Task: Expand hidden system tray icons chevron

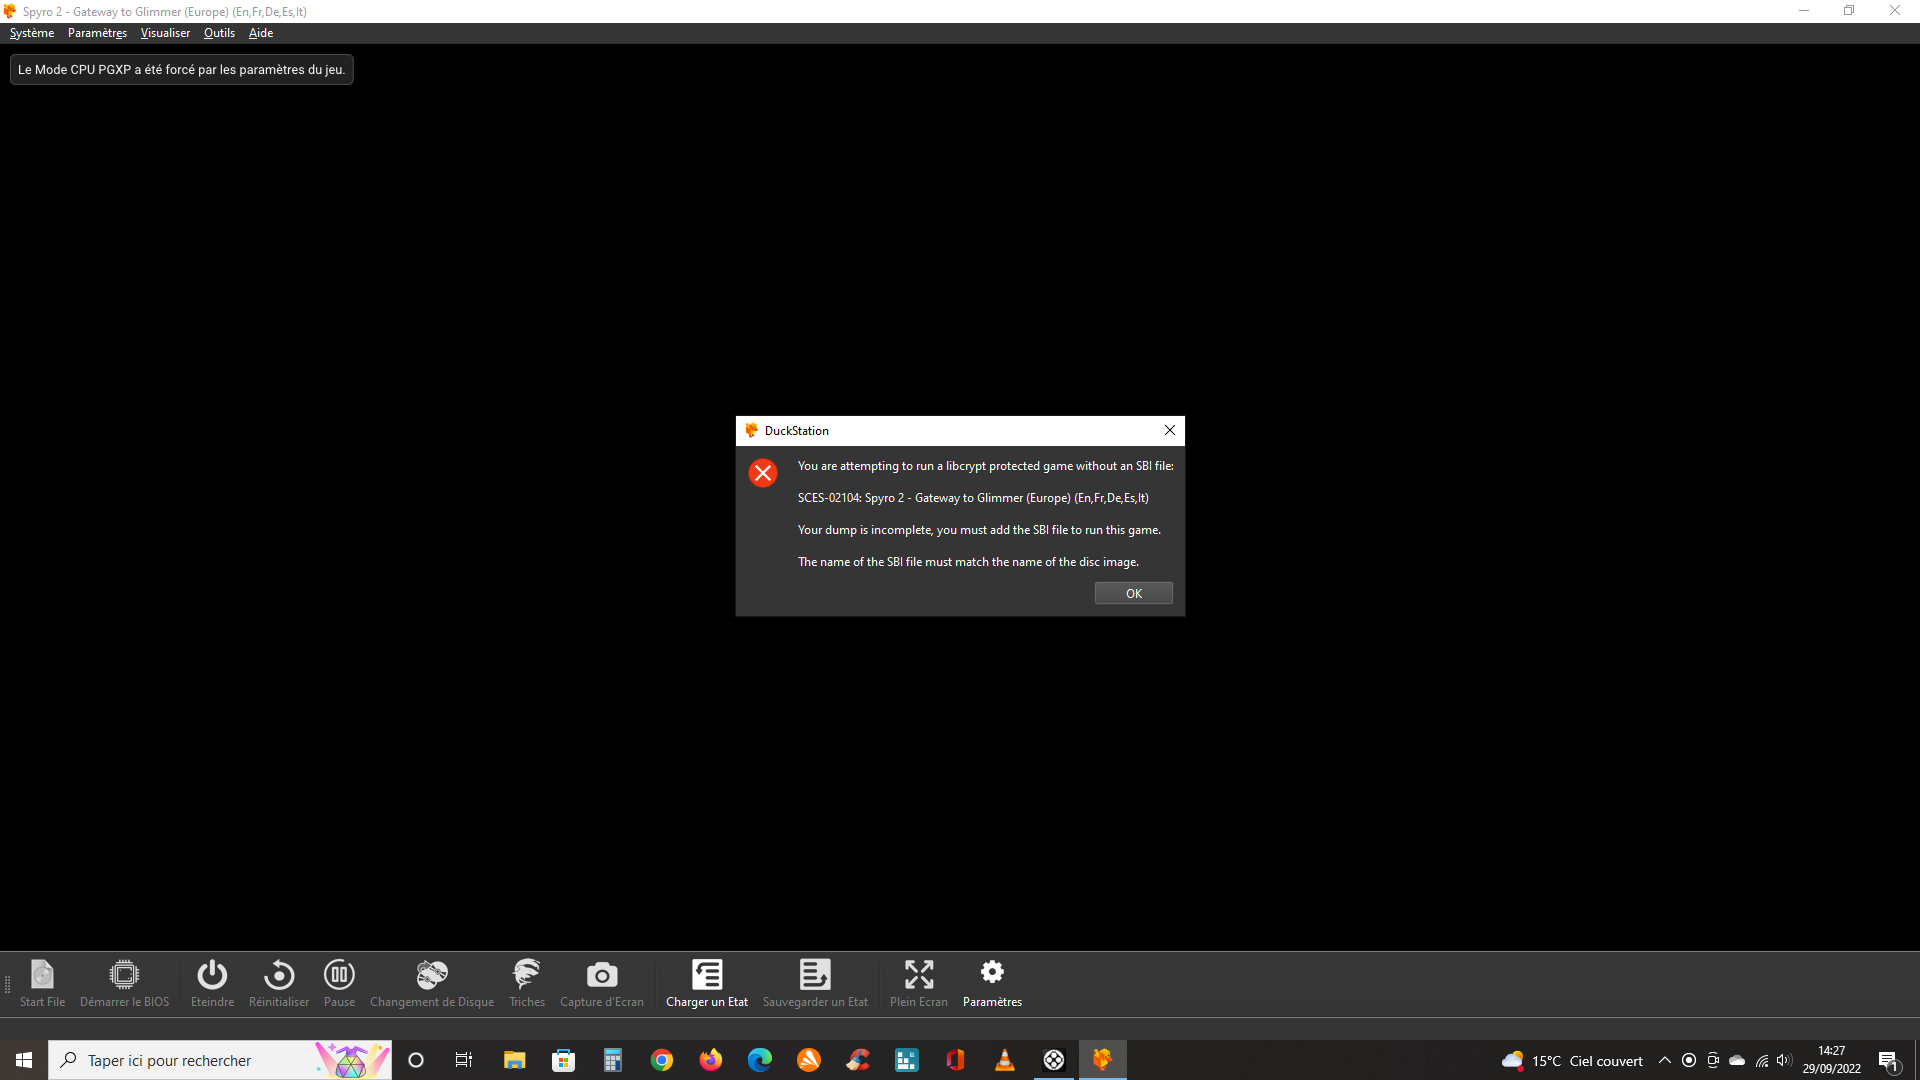Action: (x=1665, y=1060)
